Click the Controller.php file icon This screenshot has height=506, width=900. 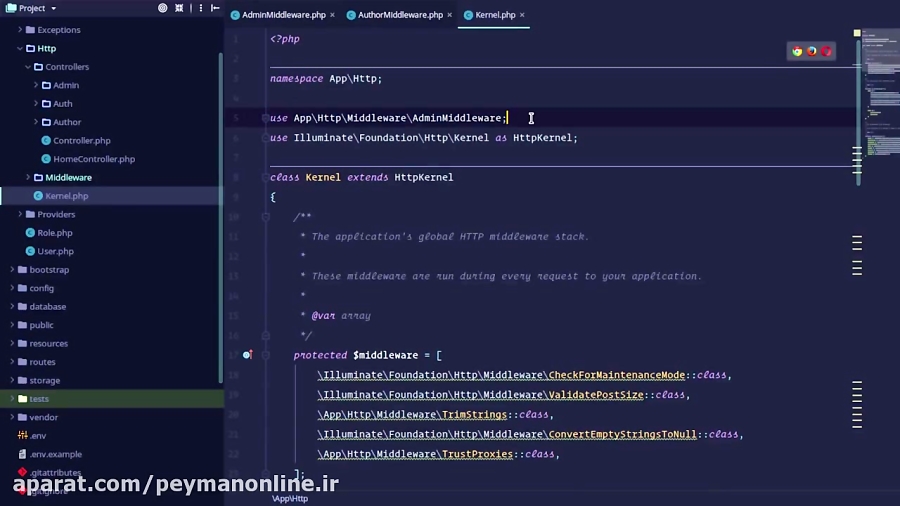click(x=46, y=141)
